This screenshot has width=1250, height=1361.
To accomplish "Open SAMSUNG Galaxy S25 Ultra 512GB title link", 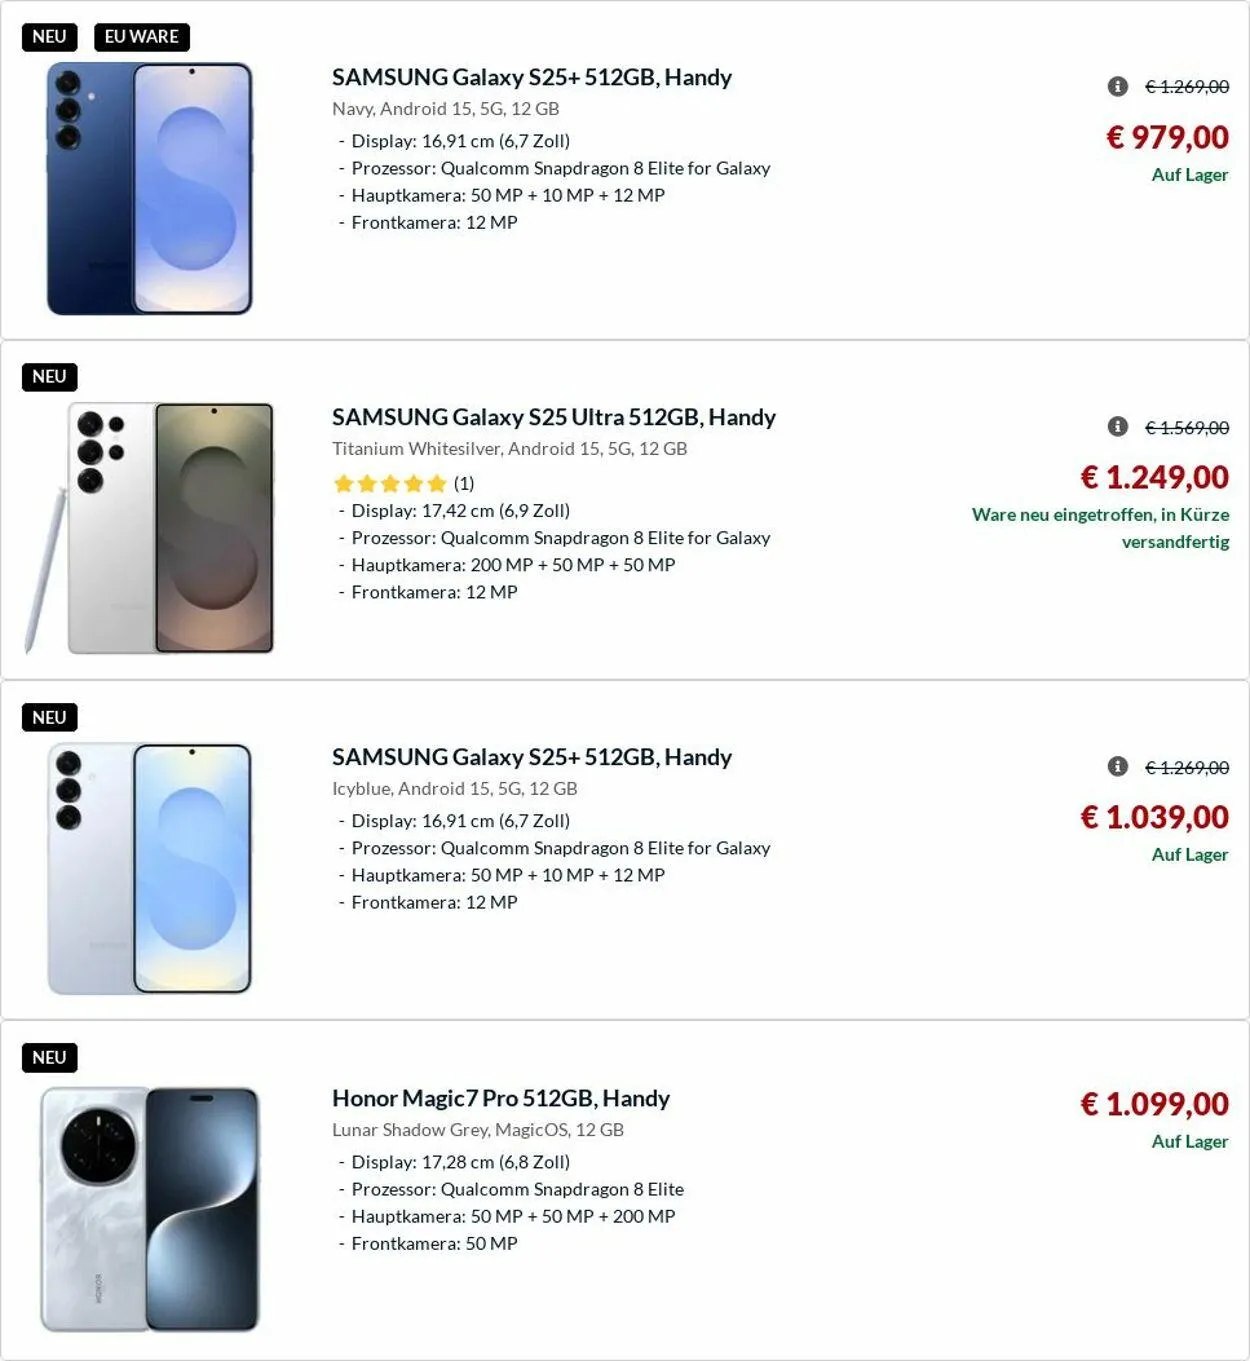I will point(553,417).
